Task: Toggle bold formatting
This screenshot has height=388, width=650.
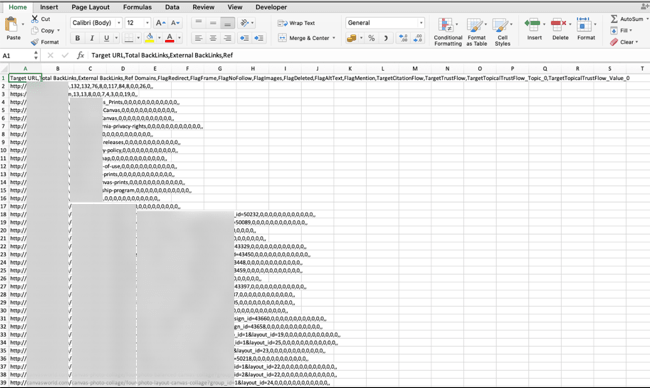Action: pos(78,38)
